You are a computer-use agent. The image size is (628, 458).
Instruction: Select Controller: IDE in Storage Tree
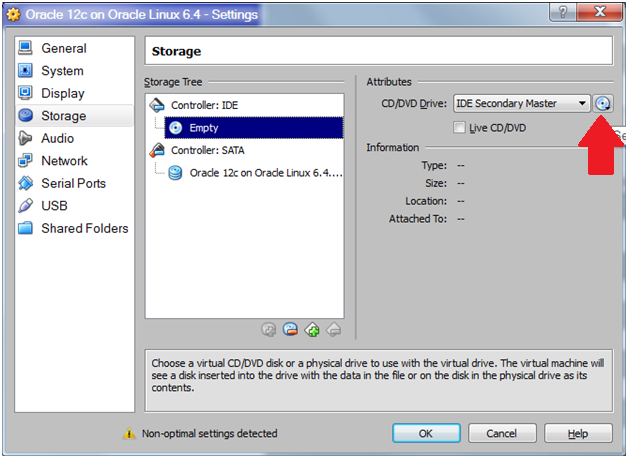coord(204,105)
